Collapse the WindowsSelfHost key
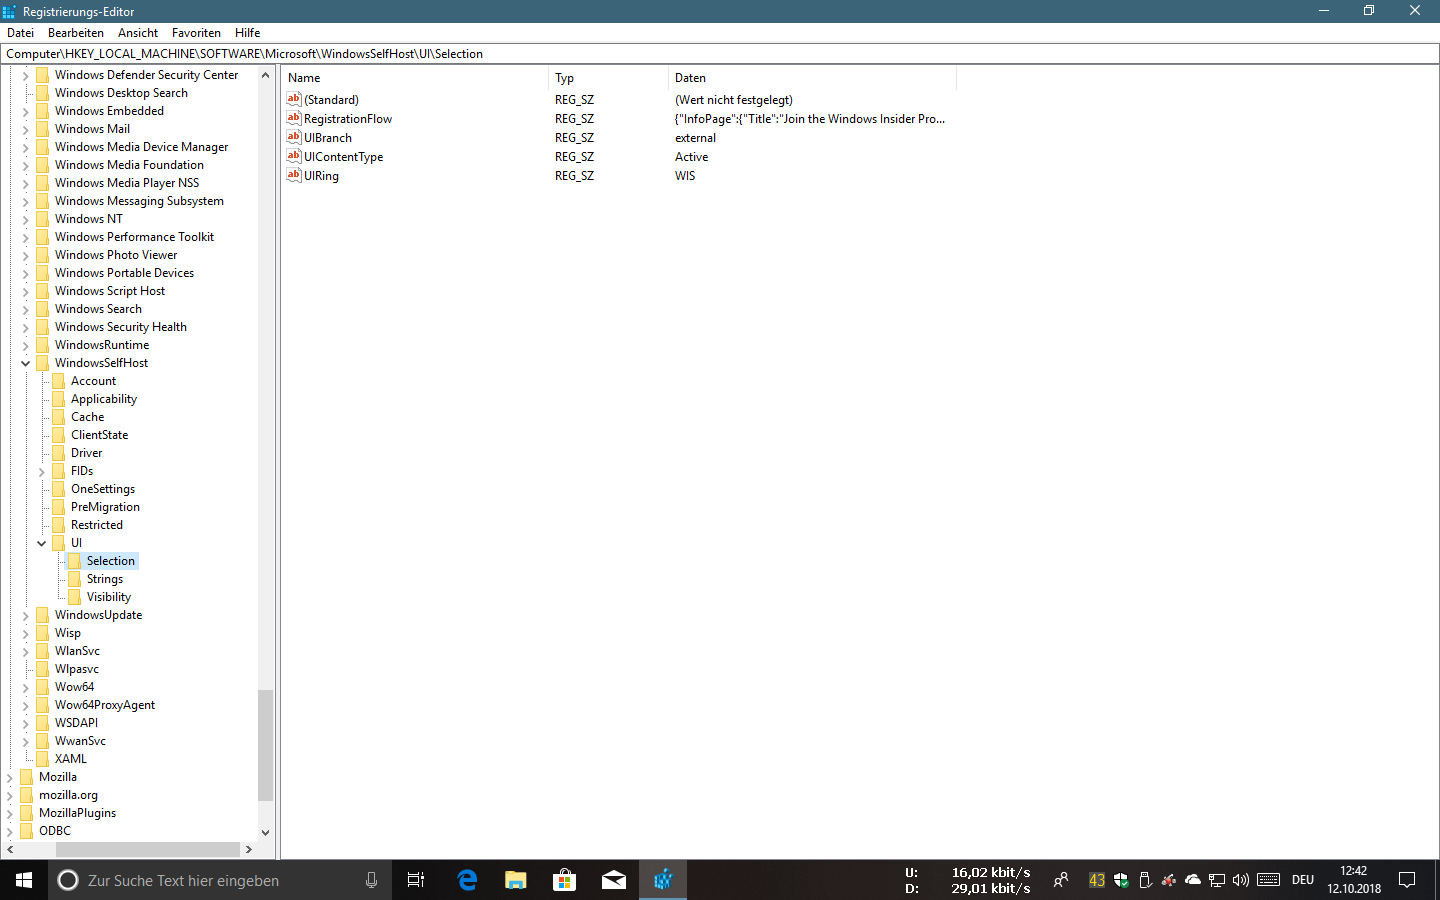Image resolution: width=1440 pixels, height=900 pixels. point(26,363)
